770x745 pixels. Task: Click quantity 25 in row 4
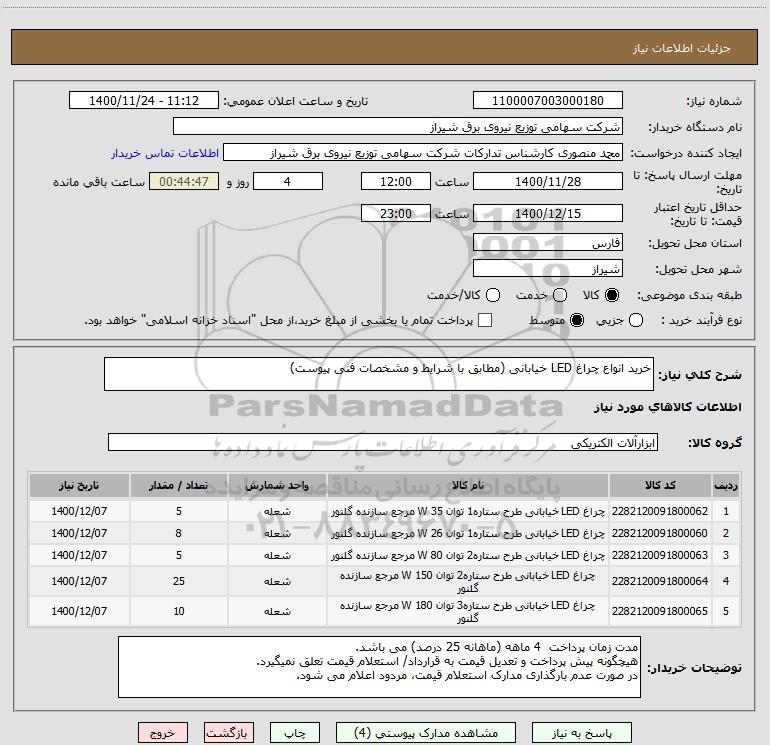tap(179, 581)
